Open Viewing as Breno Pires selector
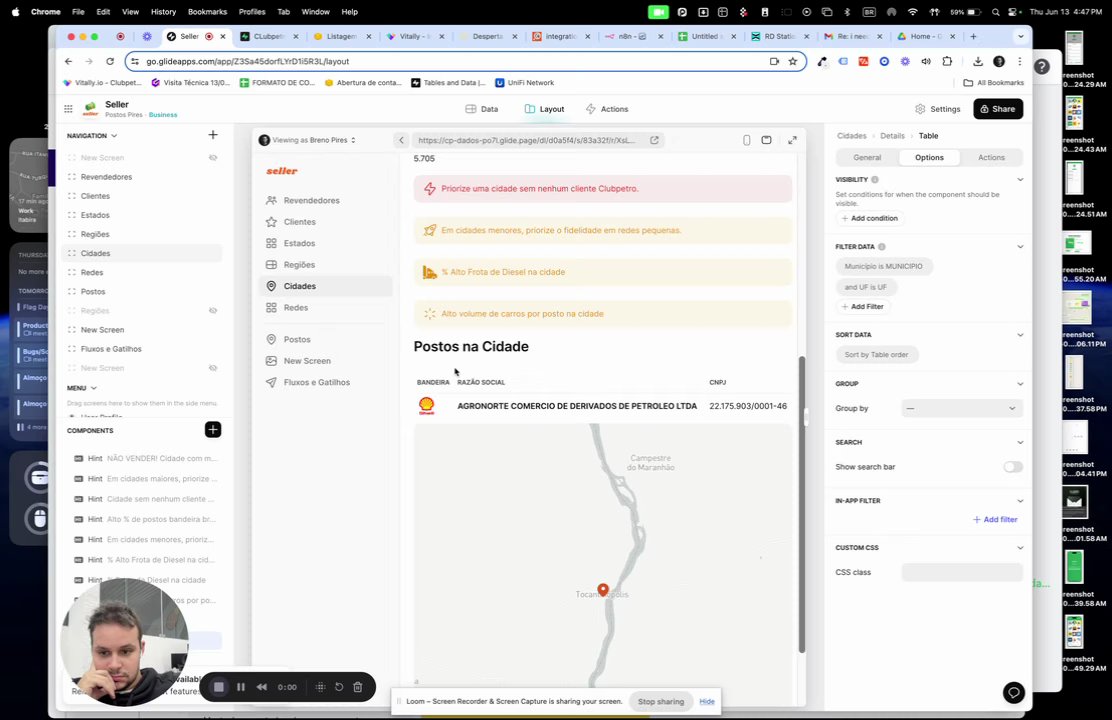 tap(307, 140)
